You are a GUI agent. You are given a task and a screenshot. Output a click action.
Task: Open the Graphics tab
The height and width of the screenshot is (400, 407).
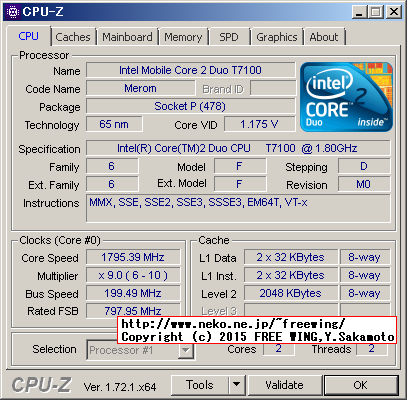point(277,37)
